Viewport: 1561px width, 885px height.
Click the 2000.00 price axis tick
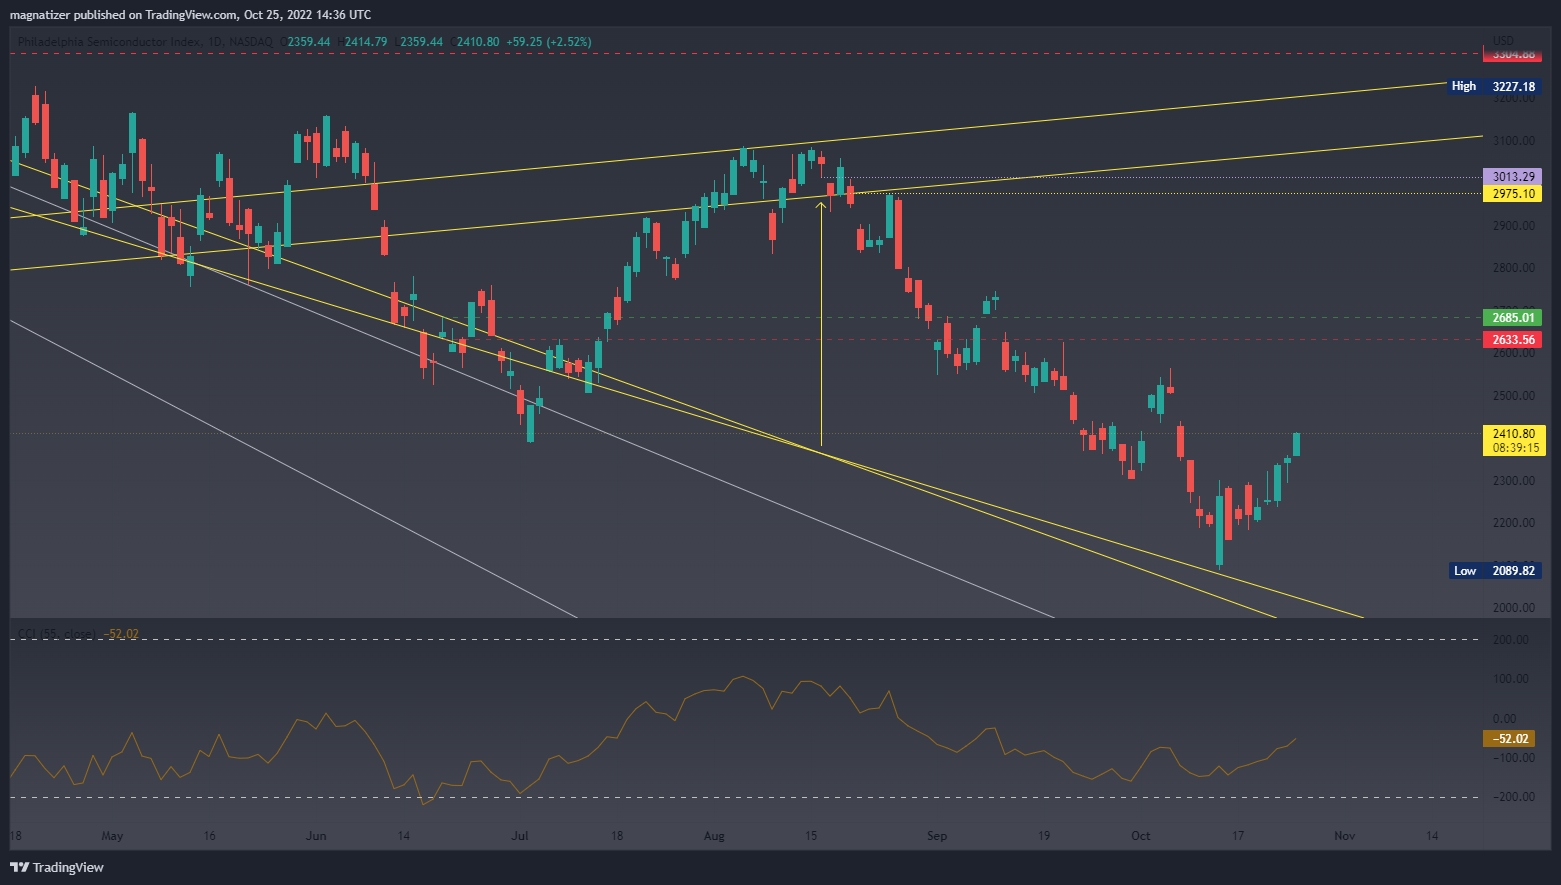(1513, 608)
